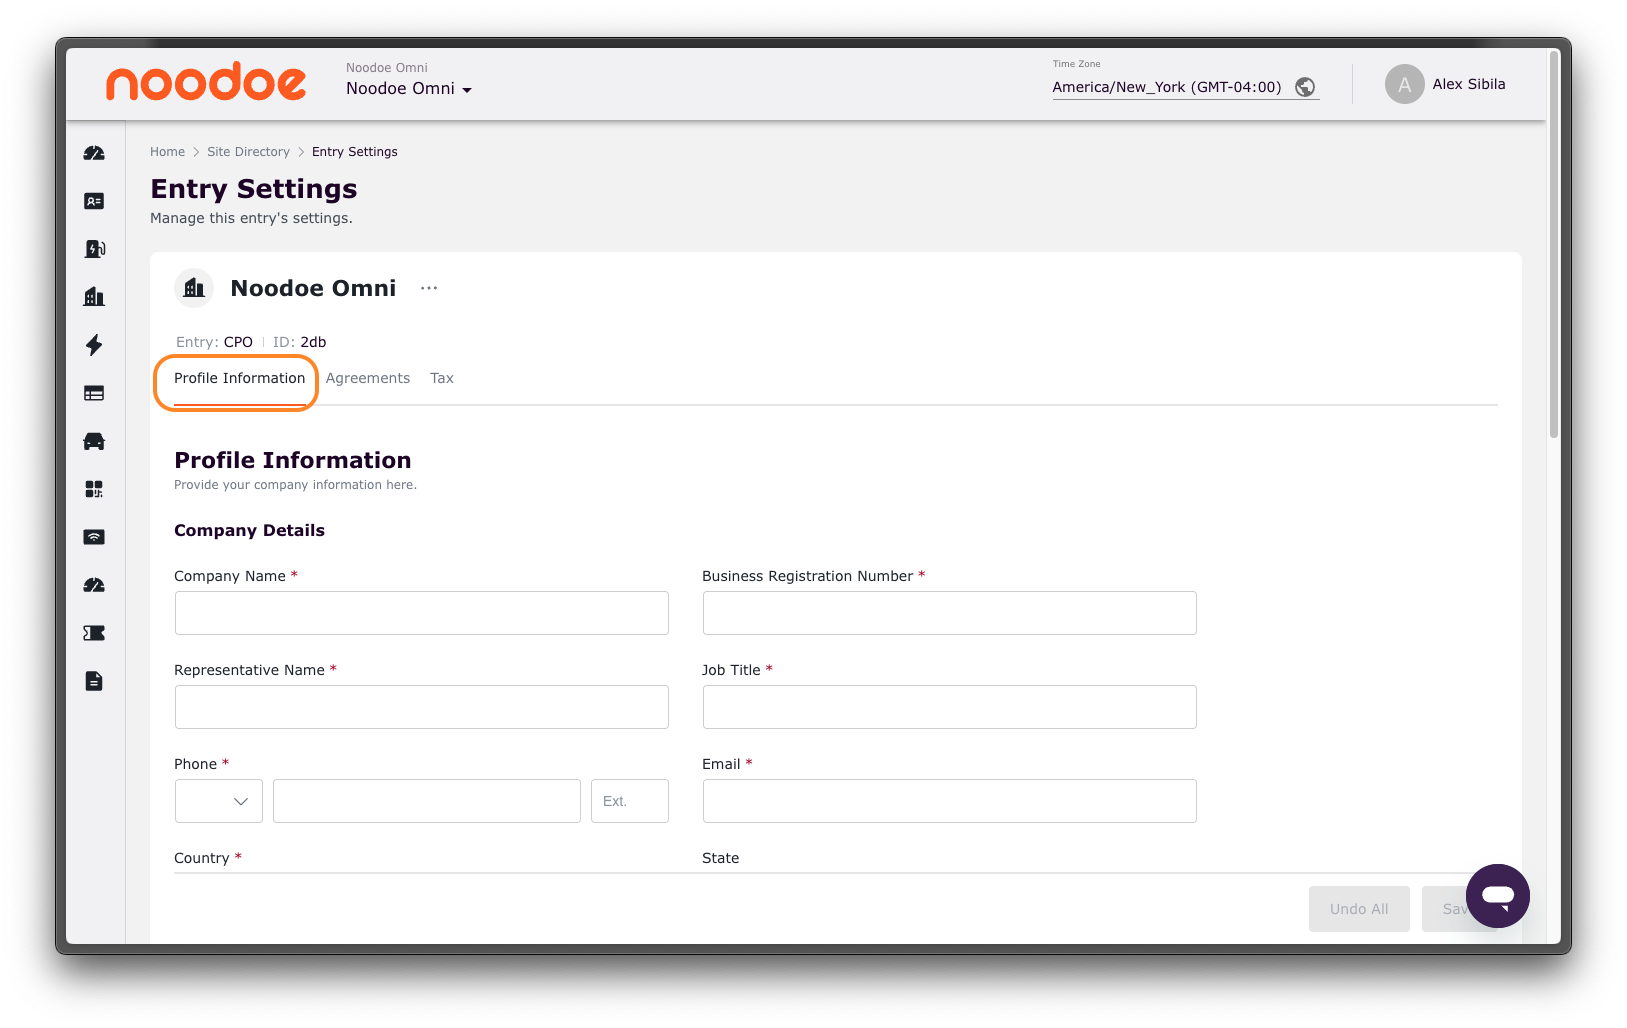Click the 'Company Details' heading
Image resolution: width=1627 pixels, height=1028 pixels.
249,530
